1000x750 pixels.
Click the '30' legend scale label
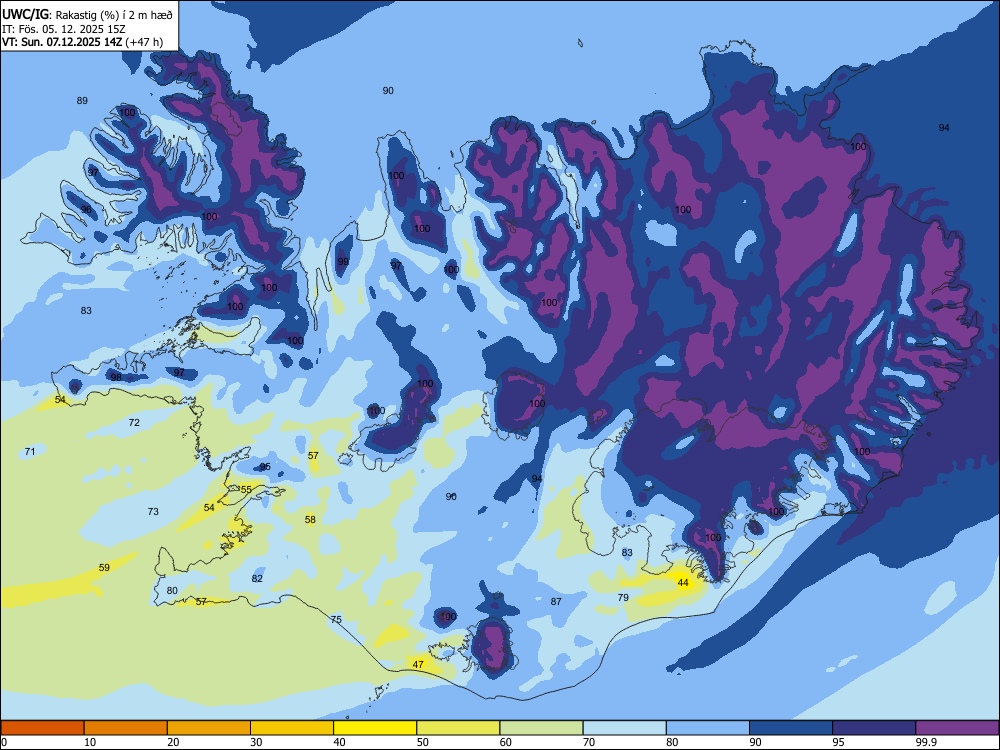pos(256,742)
